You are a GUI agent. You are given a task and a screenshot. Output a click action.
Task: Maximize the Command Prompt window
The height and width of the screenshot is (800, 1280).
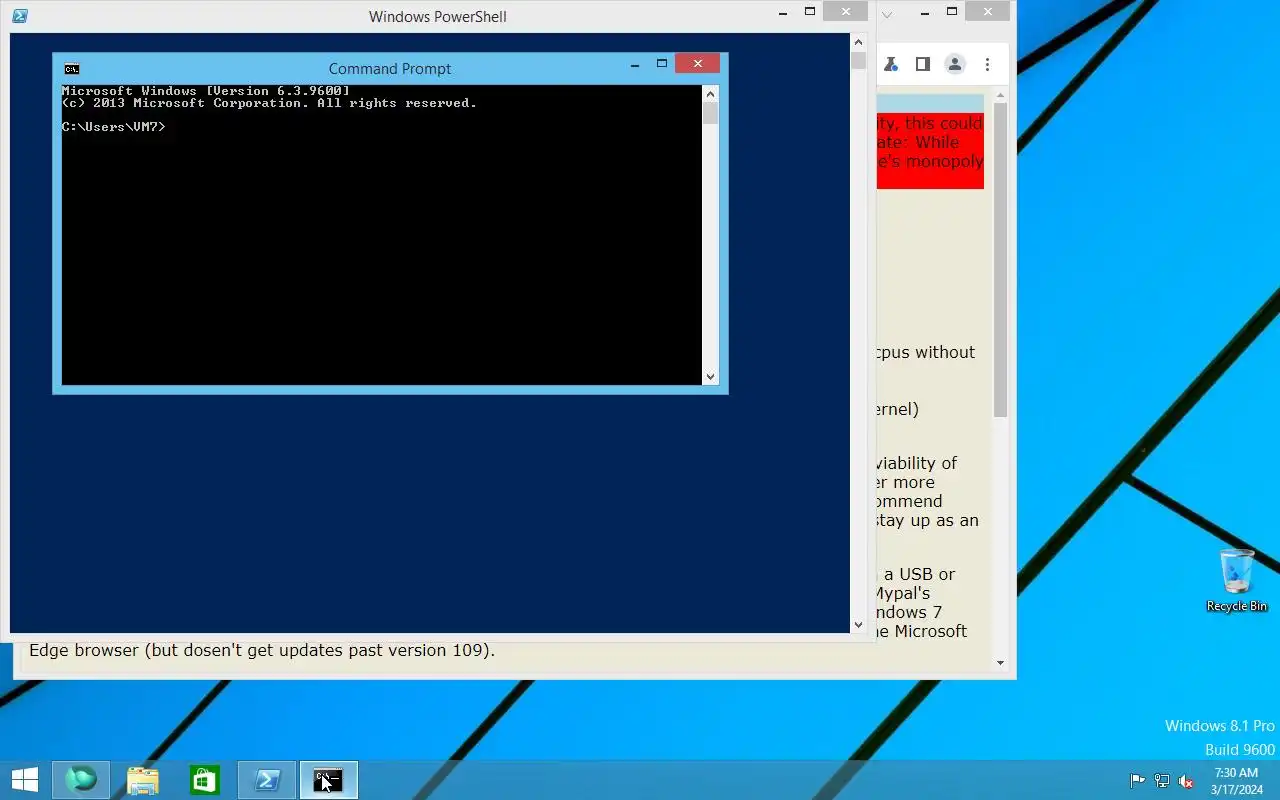coord(661,64)
